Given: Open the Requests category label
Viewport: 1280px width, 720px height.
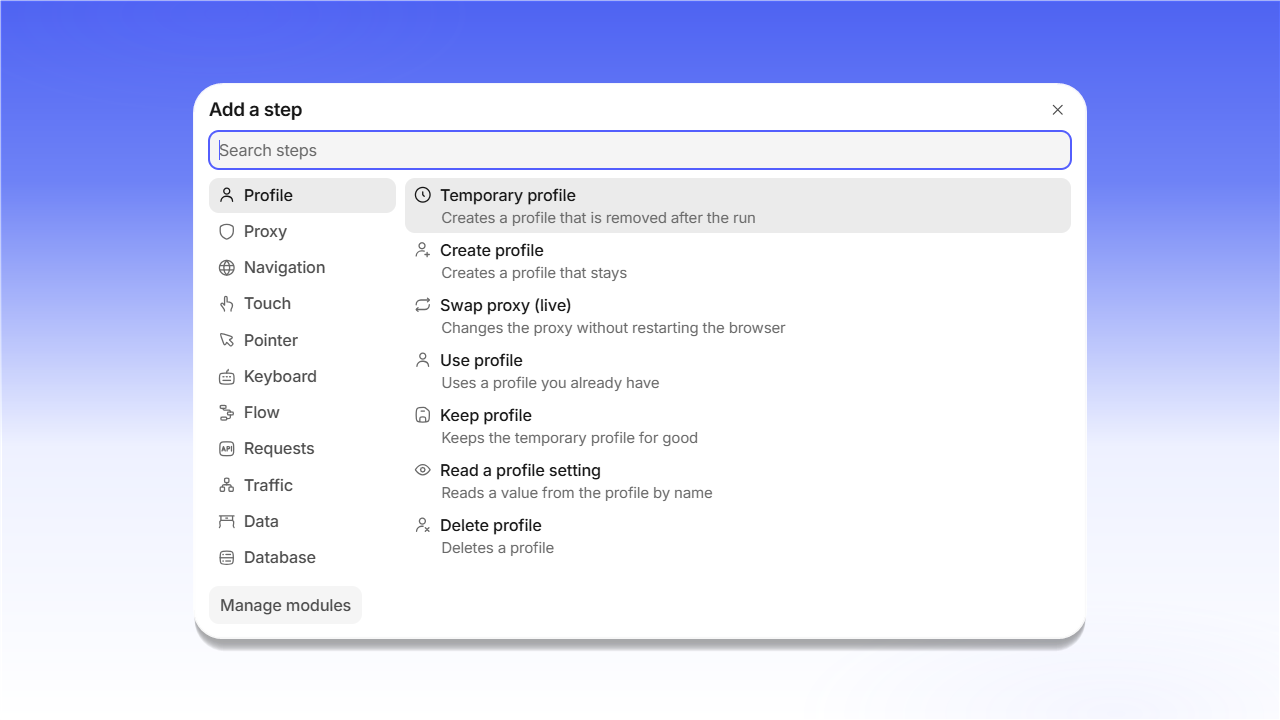Looking at the screenshot, I should pyautogui.click(x=279, y=448).
